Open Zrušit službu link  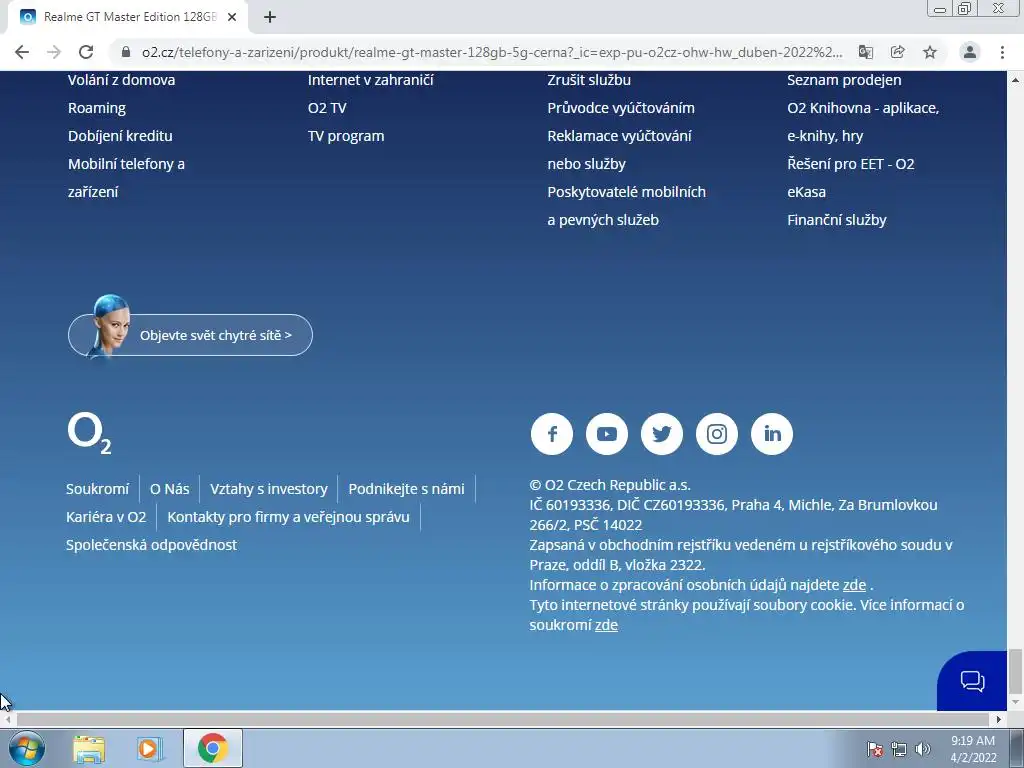(x=589, y=80)
